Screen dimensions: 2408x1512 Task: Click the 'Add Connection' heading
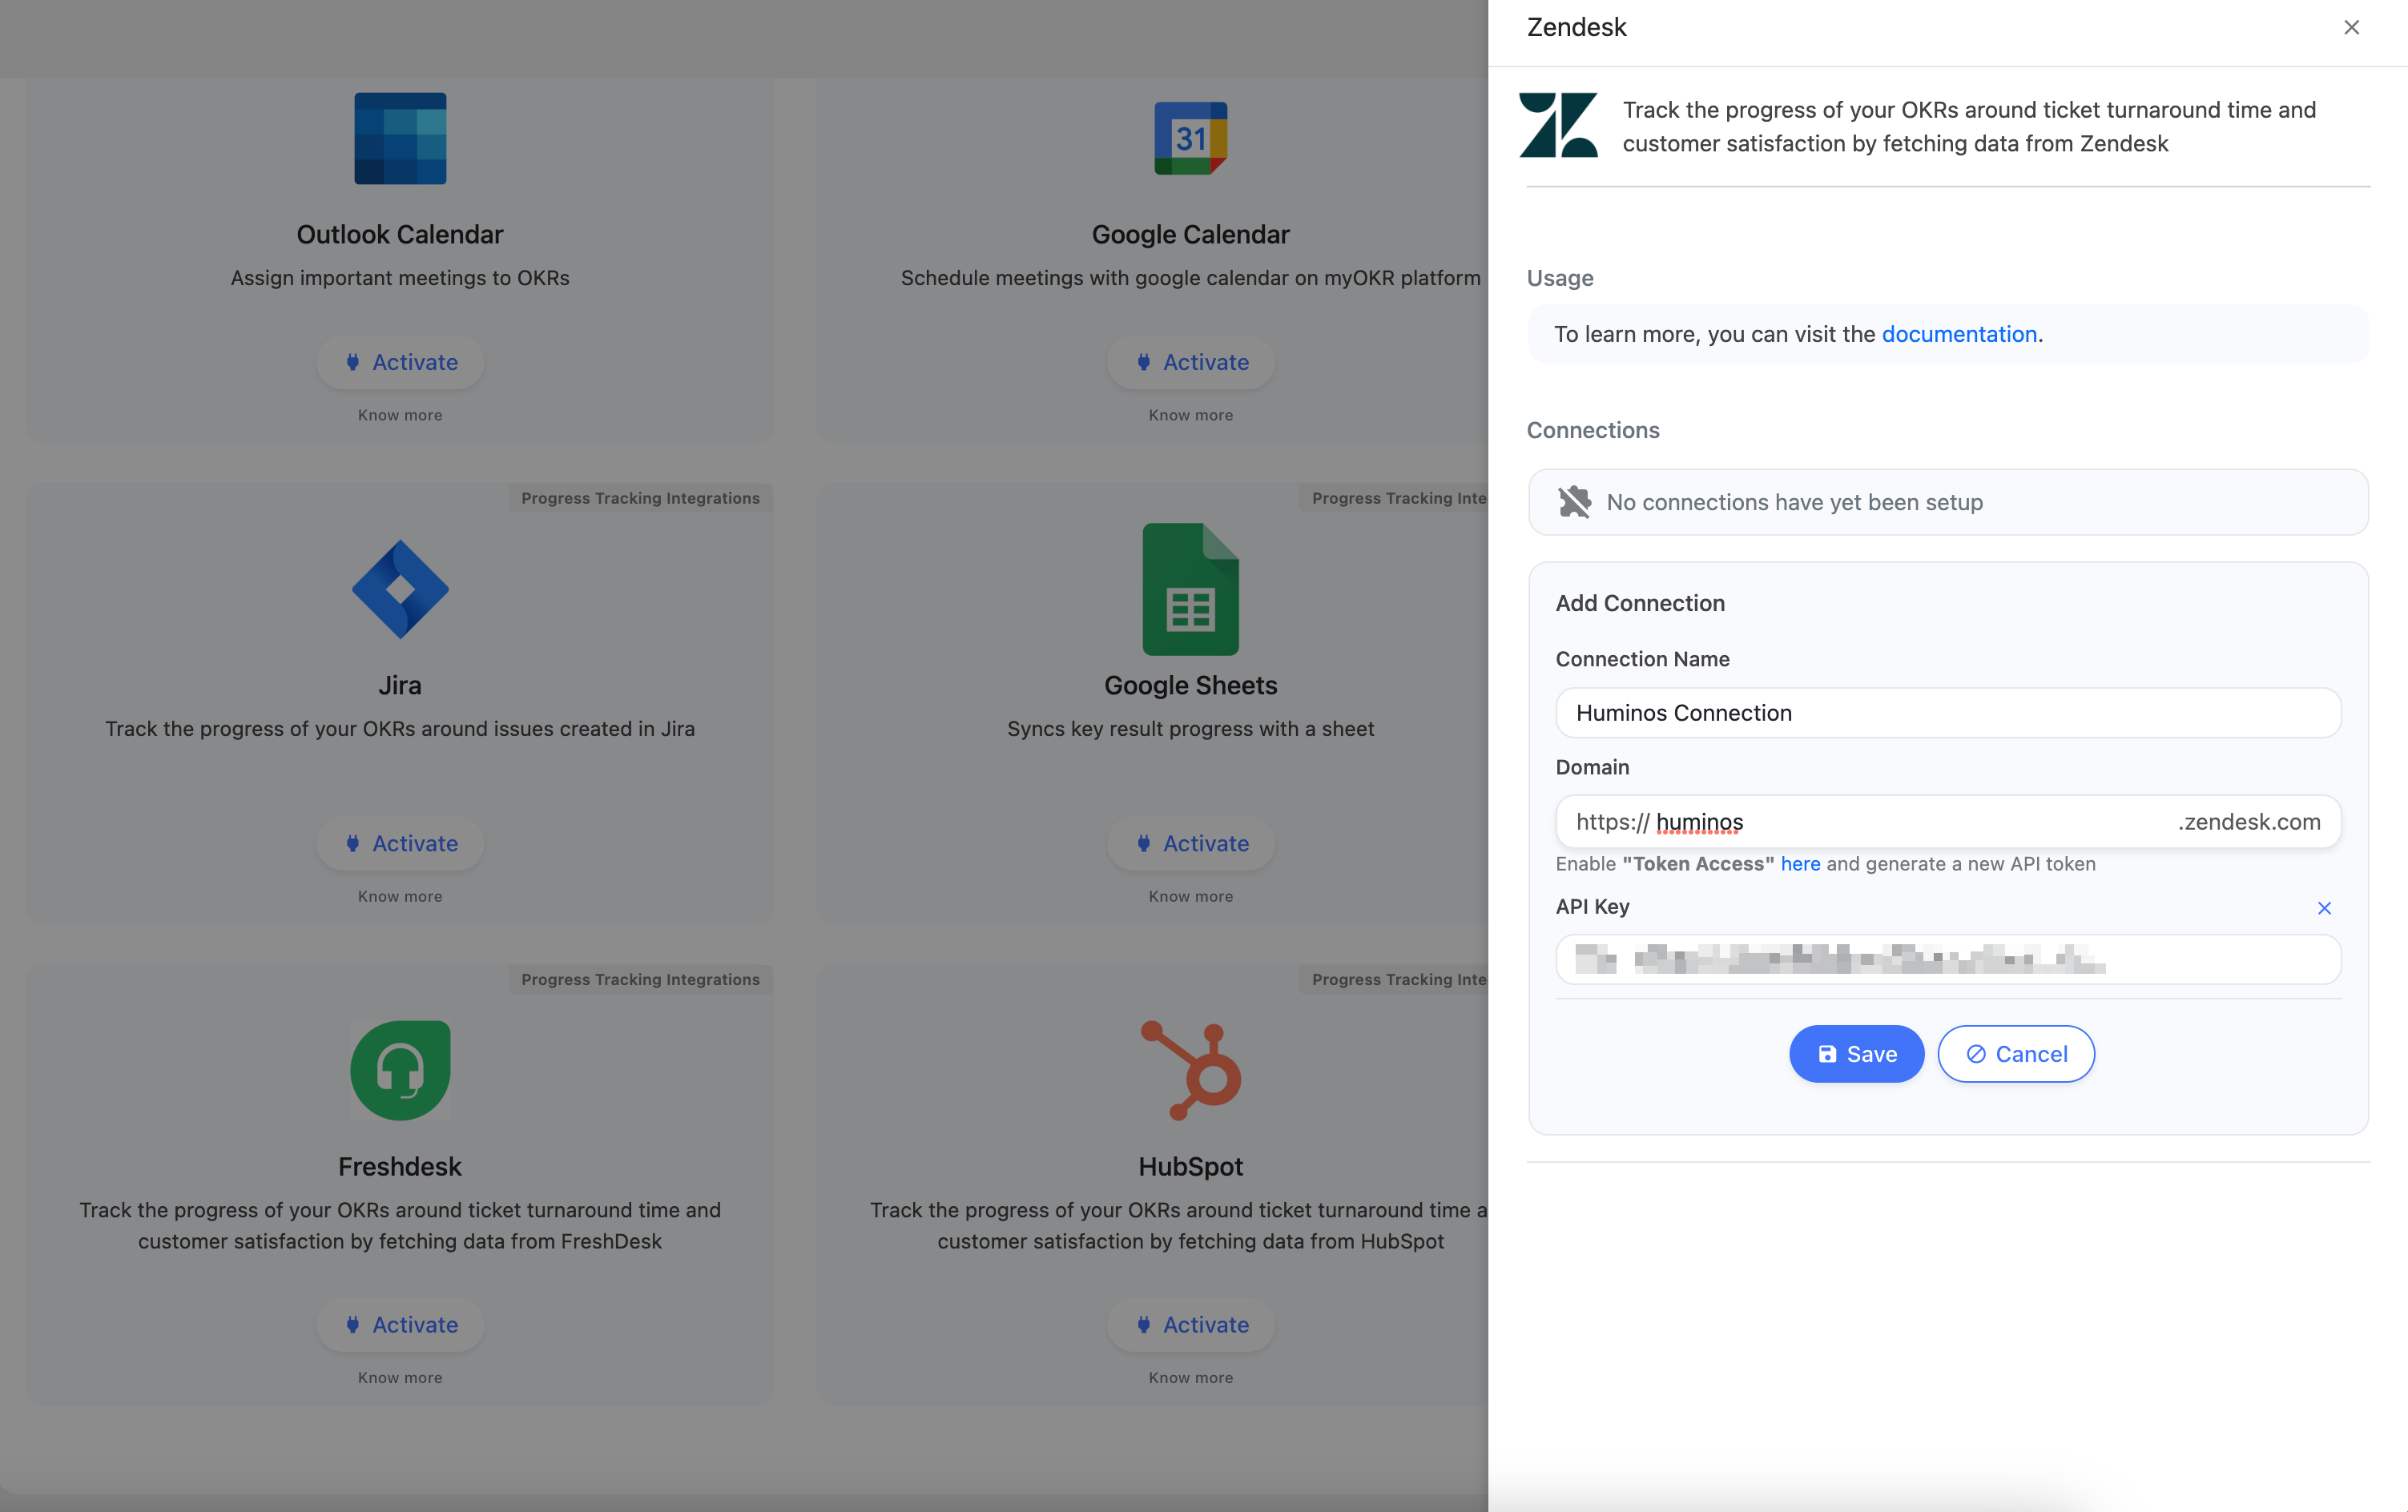coord(1640,603)
